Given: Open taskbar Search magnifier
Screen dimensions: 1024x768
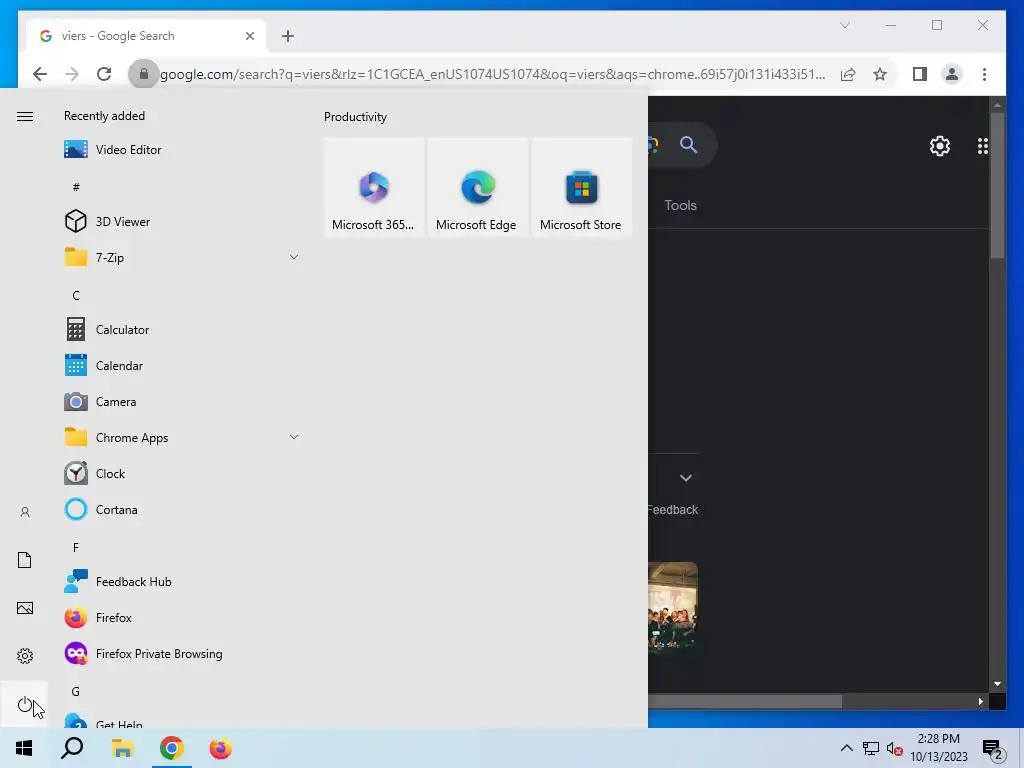Looking at the screenshot, I should click(x=72, y=748).
